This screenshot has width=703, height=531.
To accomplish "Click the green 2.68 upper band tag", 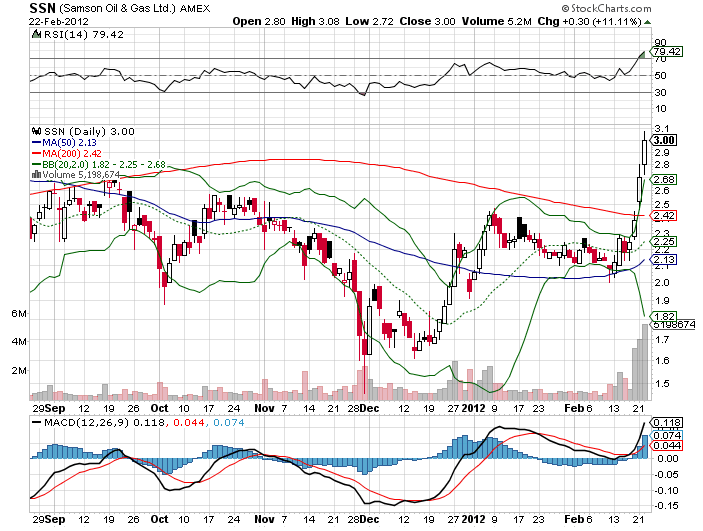I will click(663, 179).
